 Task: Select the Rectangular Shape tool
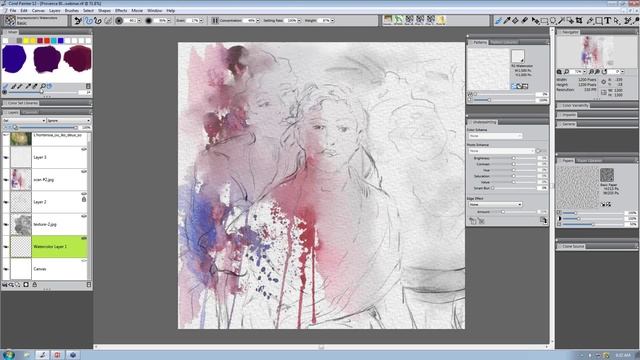(599, 20)
